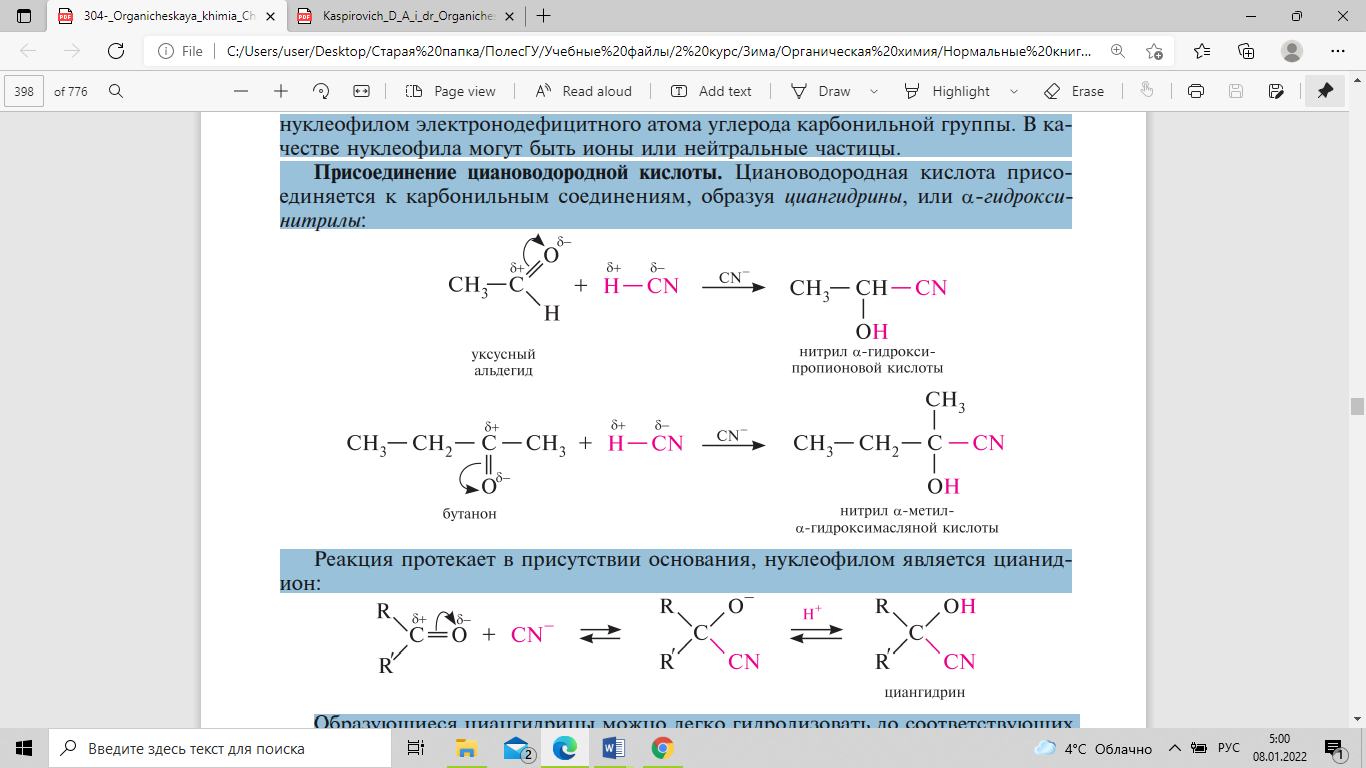1366x768 pixels.
Task: Click the 'of 776' page count text
Action: (71, 91)
